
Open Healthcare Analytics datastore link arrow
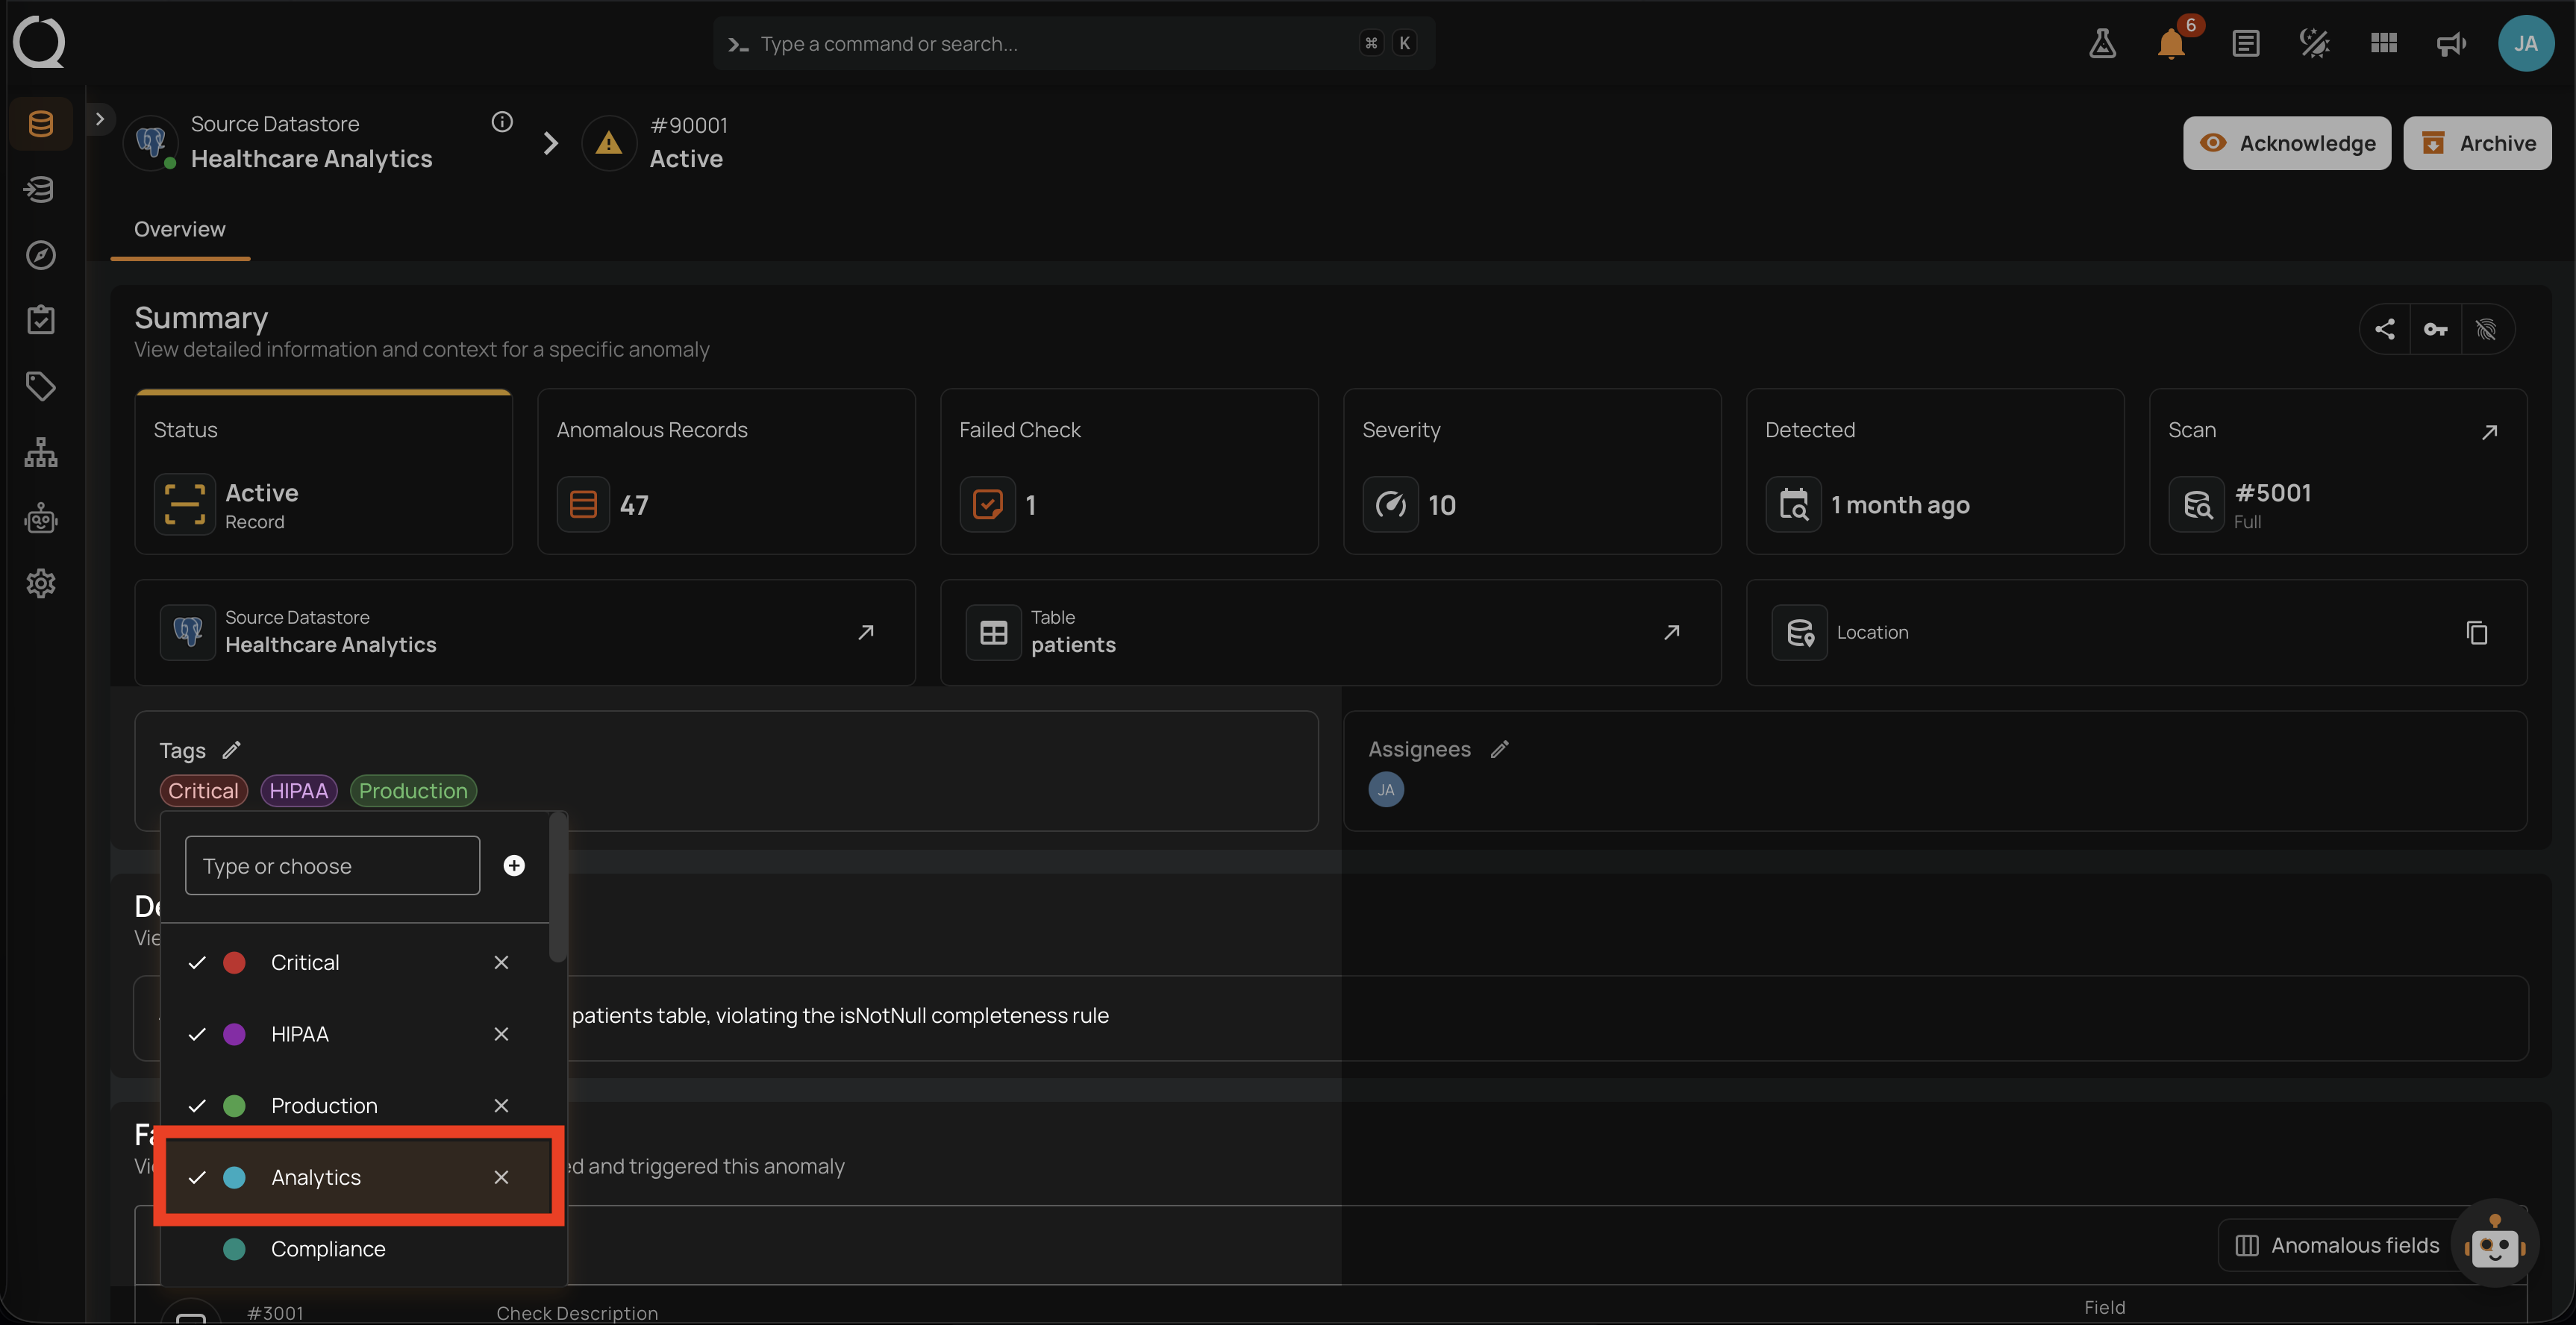coord(866,632)
